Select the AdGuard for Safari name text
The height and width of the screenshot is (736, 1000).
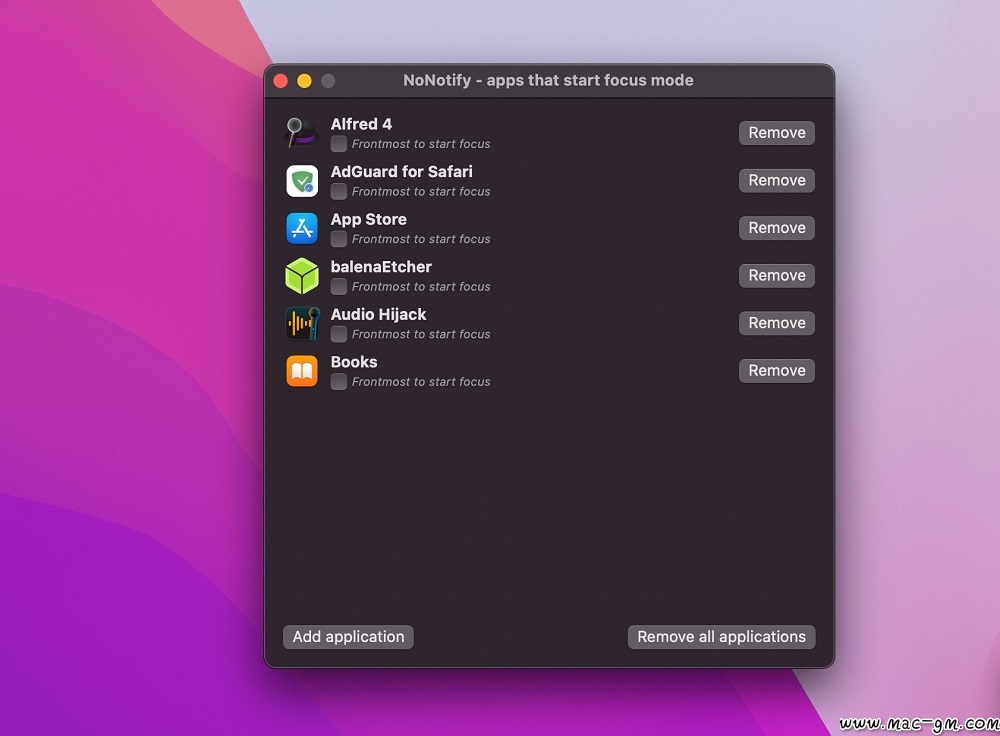[x=401, y=172]
